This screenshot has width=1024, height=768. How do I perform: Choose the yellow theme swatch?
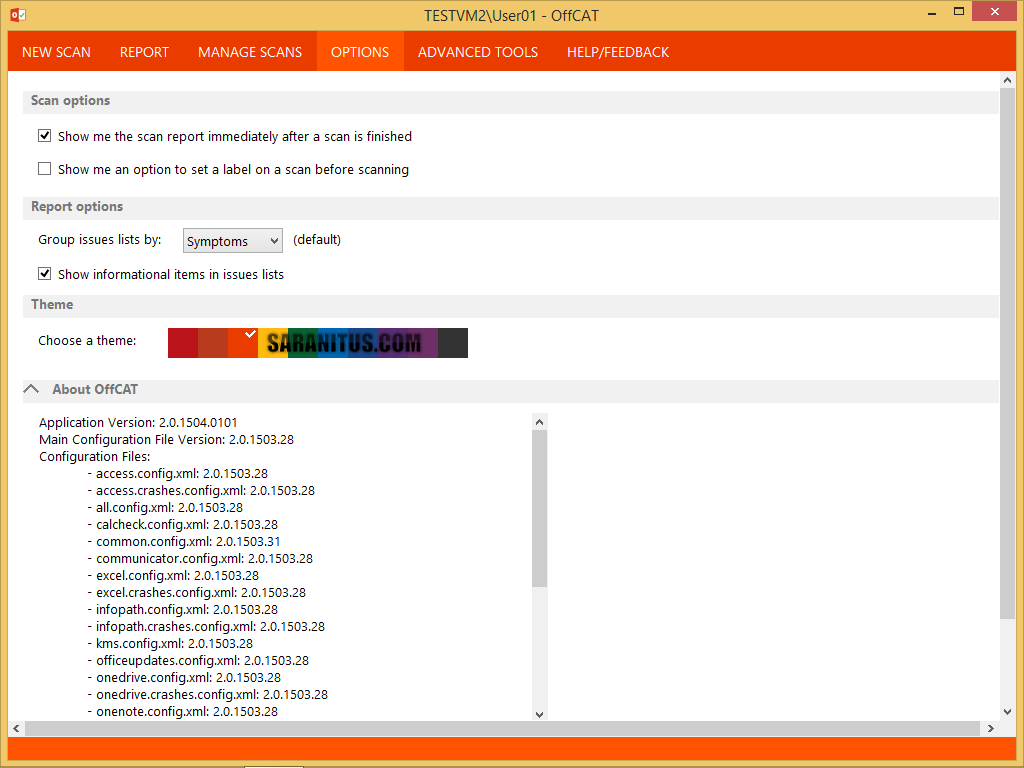272,343
